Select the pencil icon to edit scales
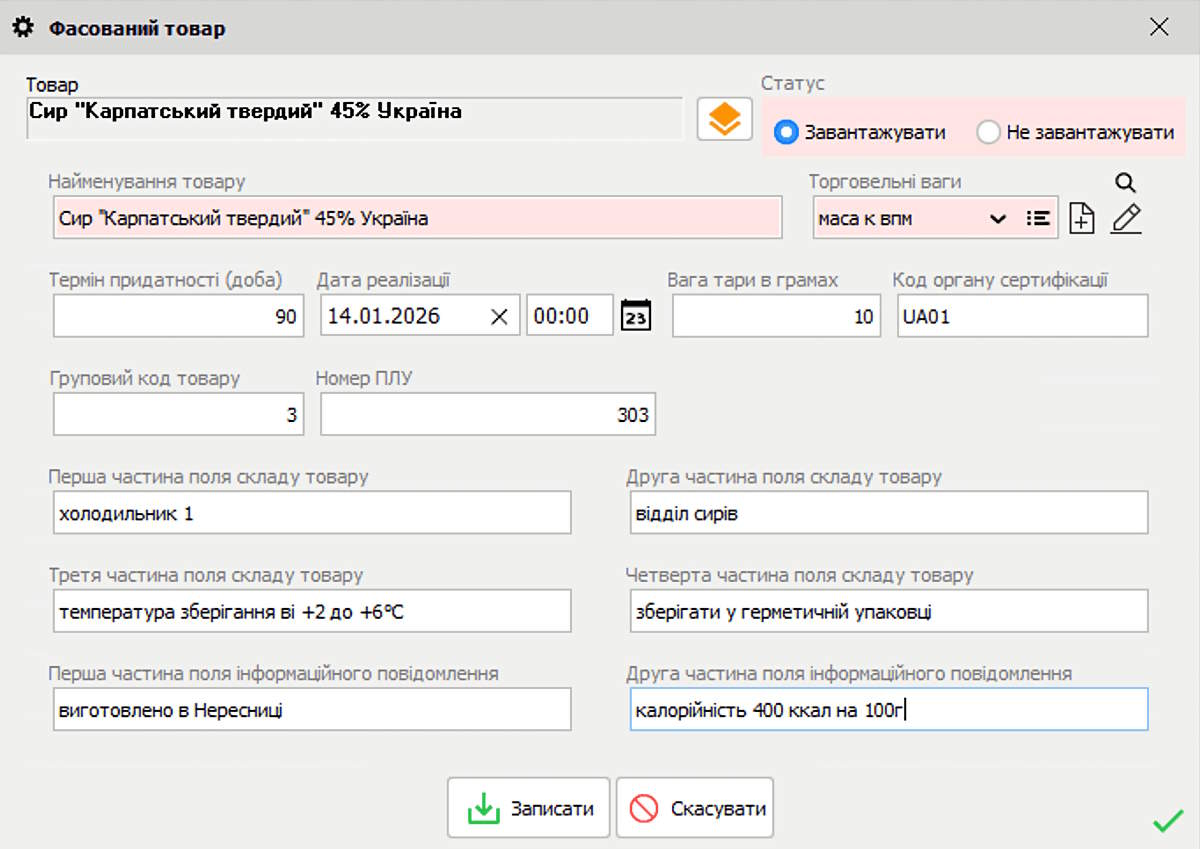This screenshot has width=1200, height=849. coord(1126,218)
